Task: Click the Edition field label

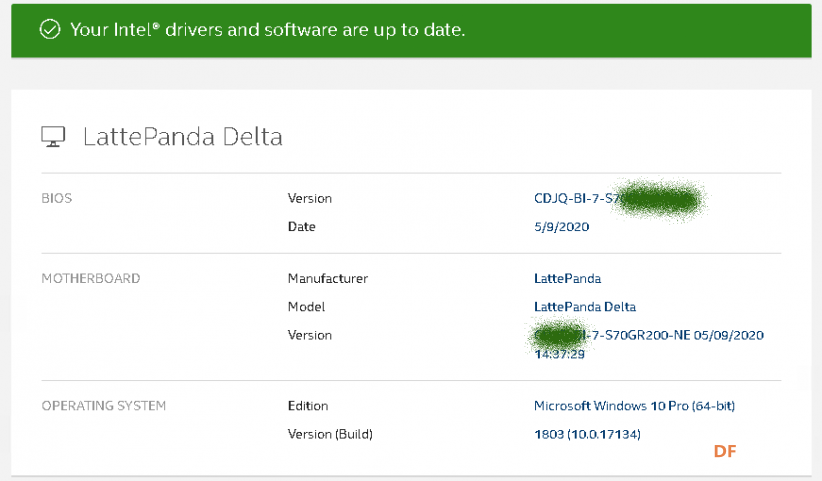Action: tap(308, 406)
